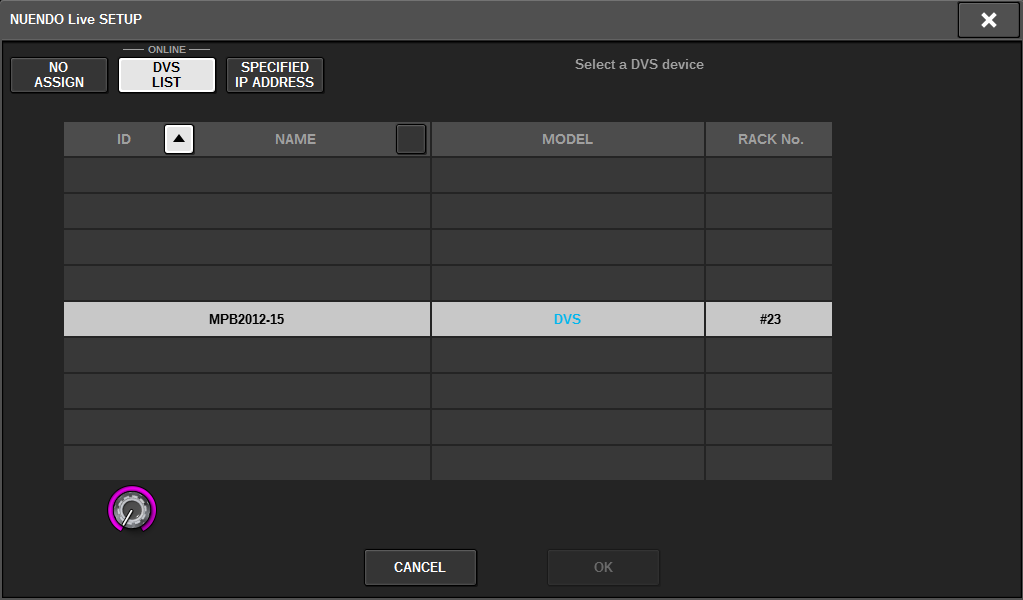Switch to DVS LIST mode
This screenshot has height=600, width=1023.
tap(166, 75)
